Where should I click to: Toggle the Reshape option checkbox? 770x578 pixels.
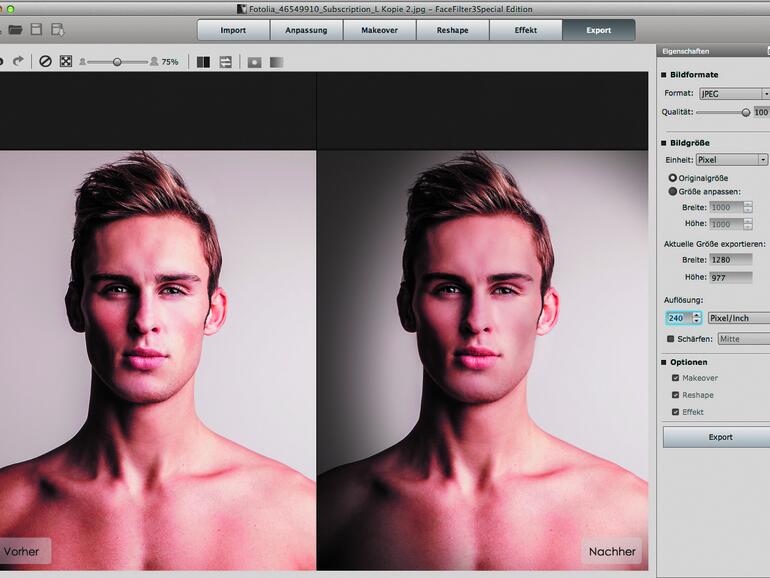pos(675,395)
